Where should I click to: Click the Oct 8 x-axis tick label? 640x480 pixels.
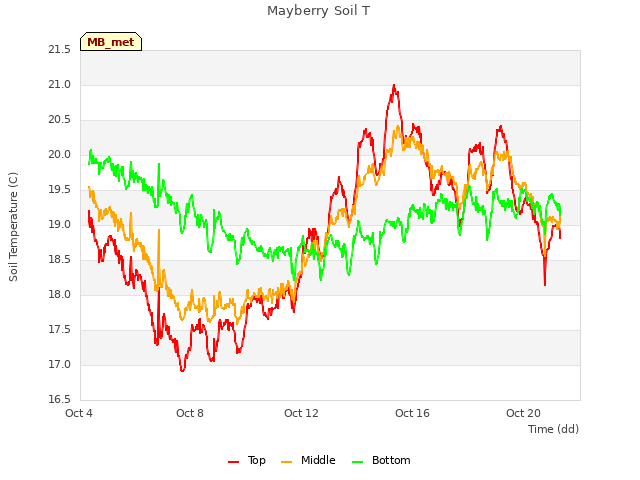click(190, 413)
